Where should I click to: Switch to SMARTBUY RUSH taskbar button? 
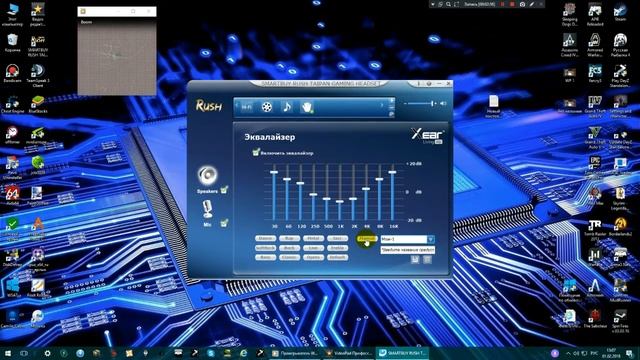(x=402, y=353)
